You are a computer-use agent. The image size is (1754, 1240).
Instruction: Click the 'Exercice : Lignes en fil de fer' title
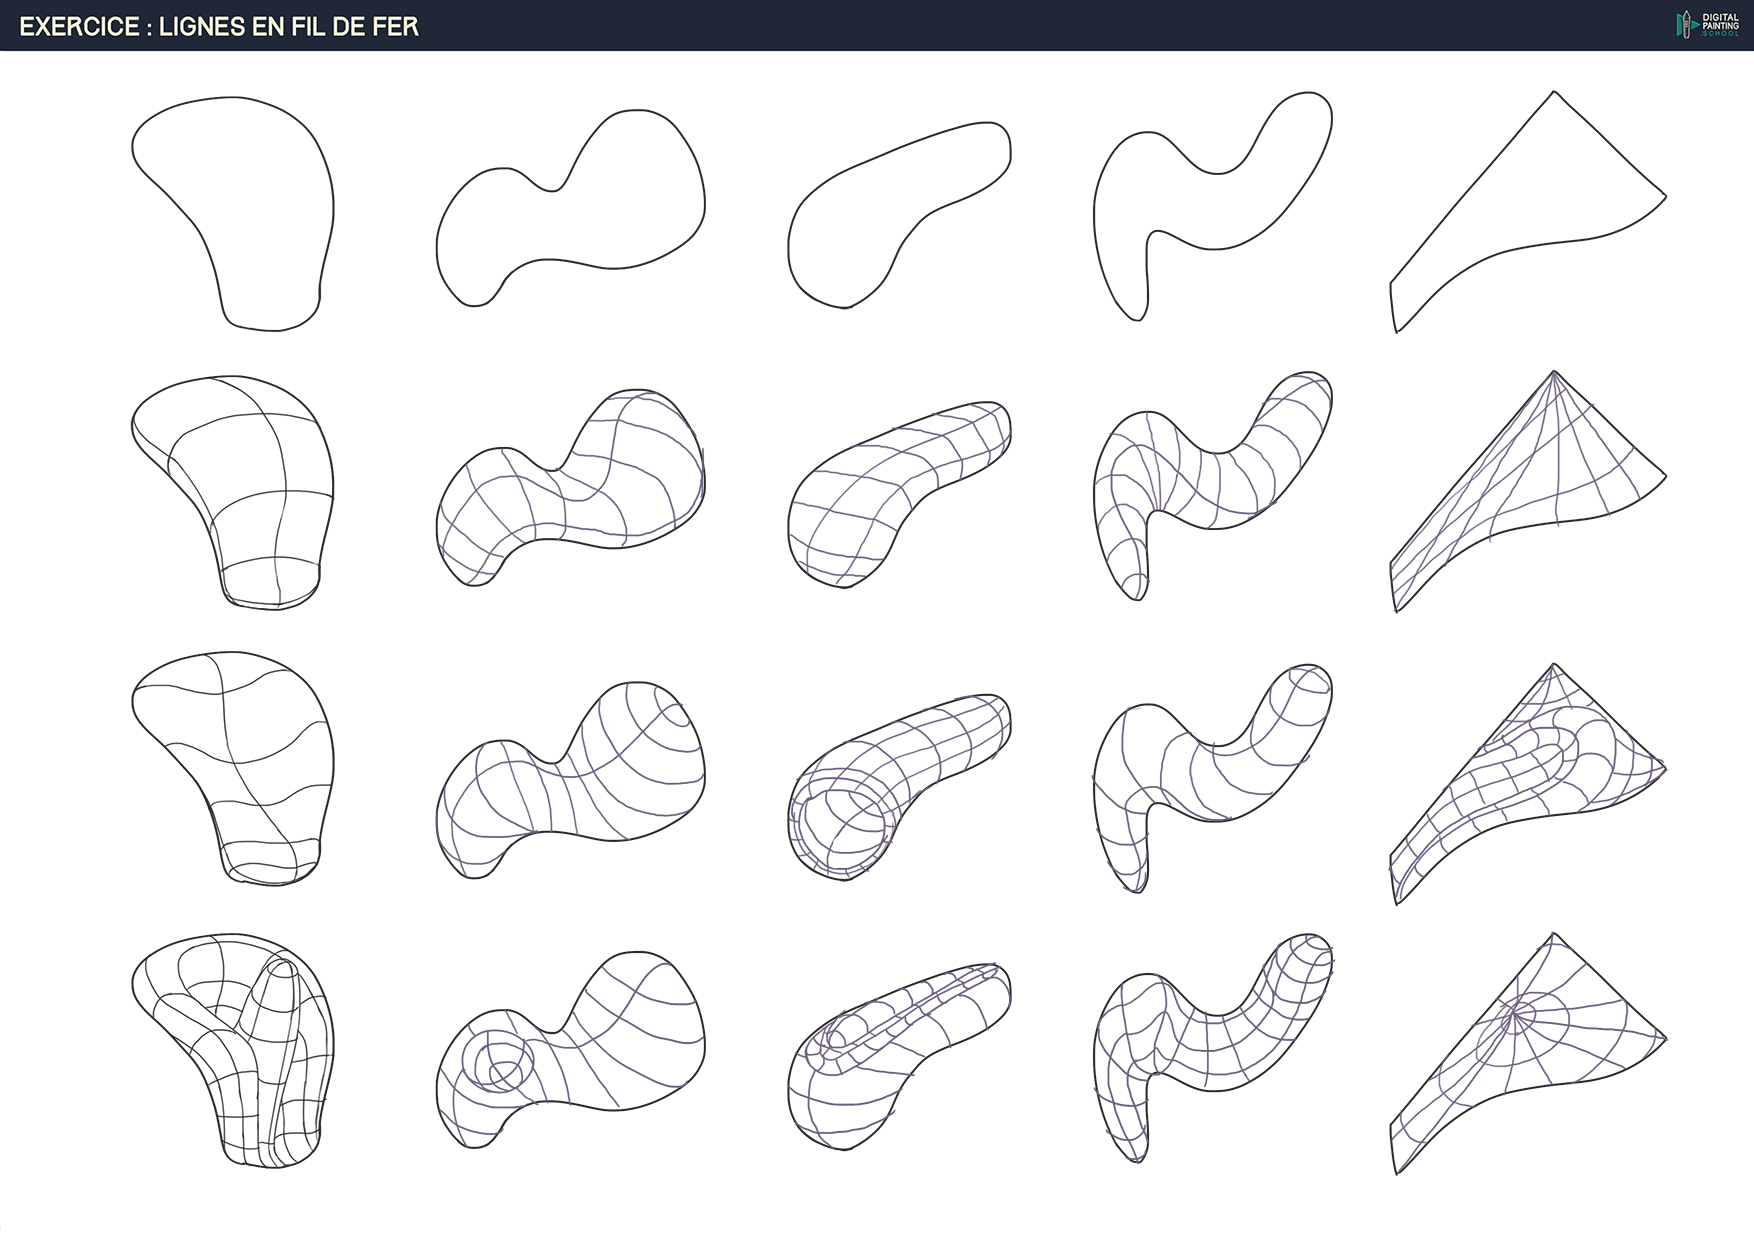[219, 27]
